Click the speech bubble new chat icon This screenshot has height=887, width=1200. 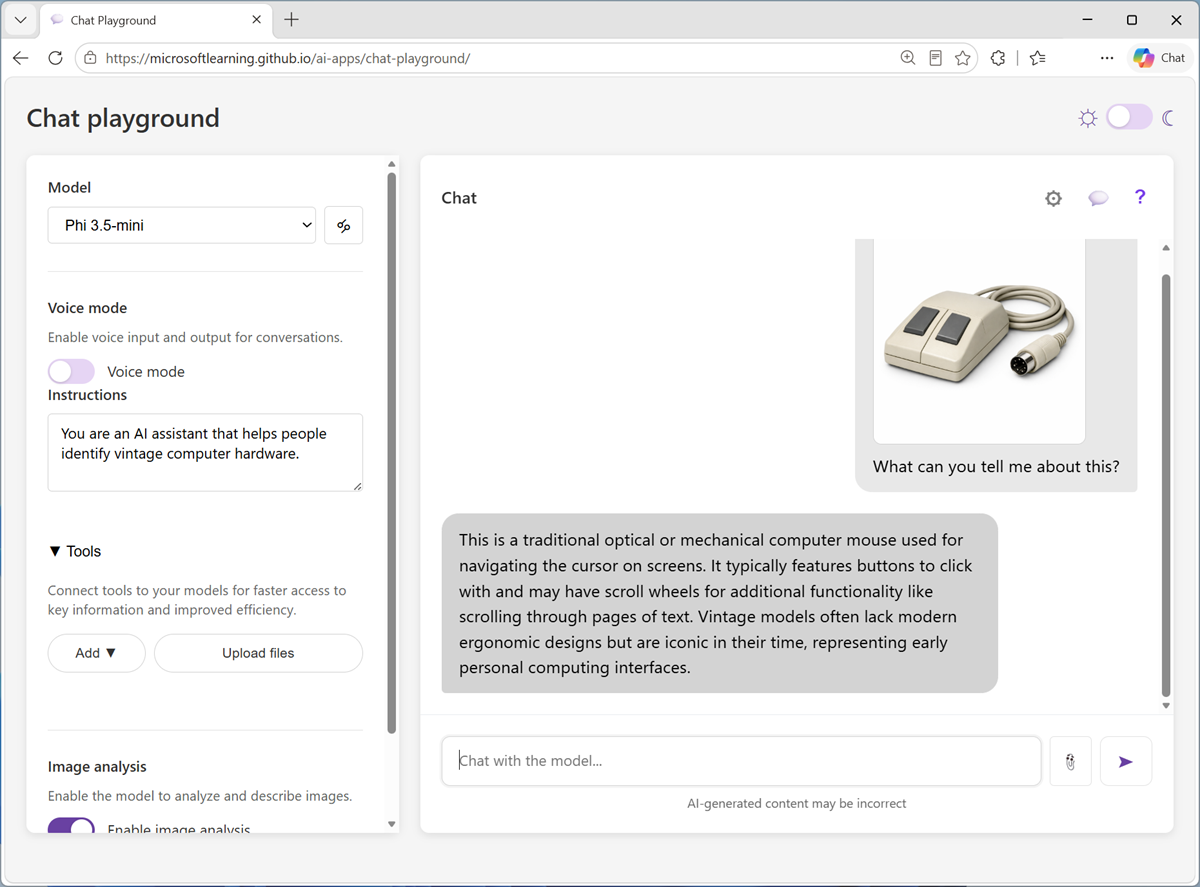coord(1098,198)
